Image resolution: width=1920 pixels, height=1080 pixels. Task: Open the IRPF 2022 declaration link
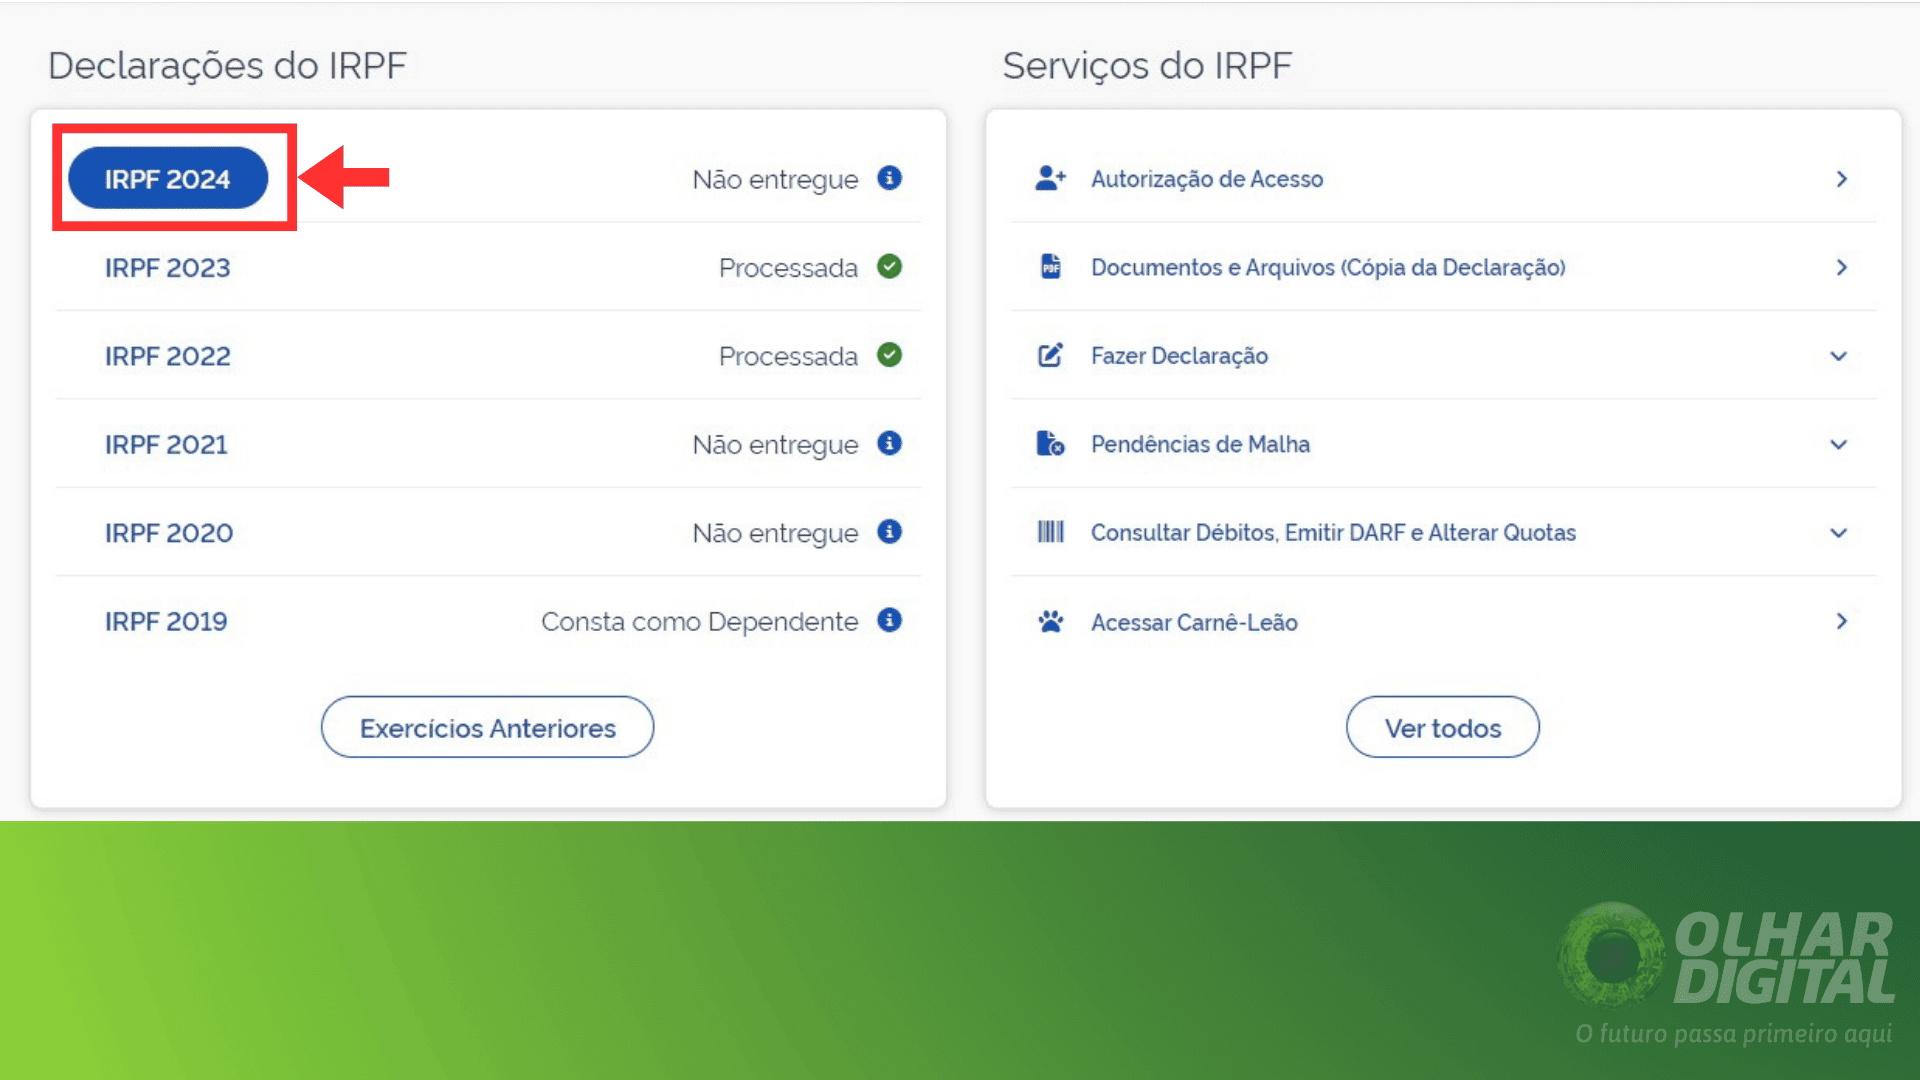click(168, 356)
